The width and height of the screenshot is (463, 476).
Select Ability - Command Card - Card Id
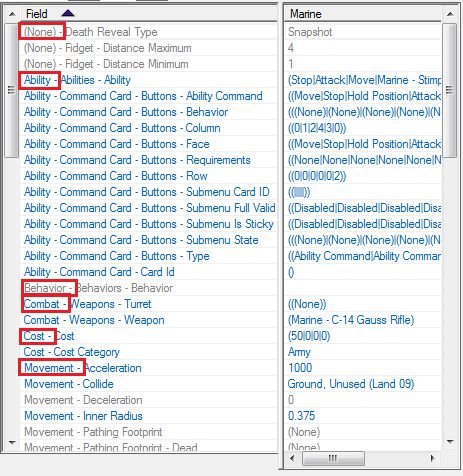[99, 272]
